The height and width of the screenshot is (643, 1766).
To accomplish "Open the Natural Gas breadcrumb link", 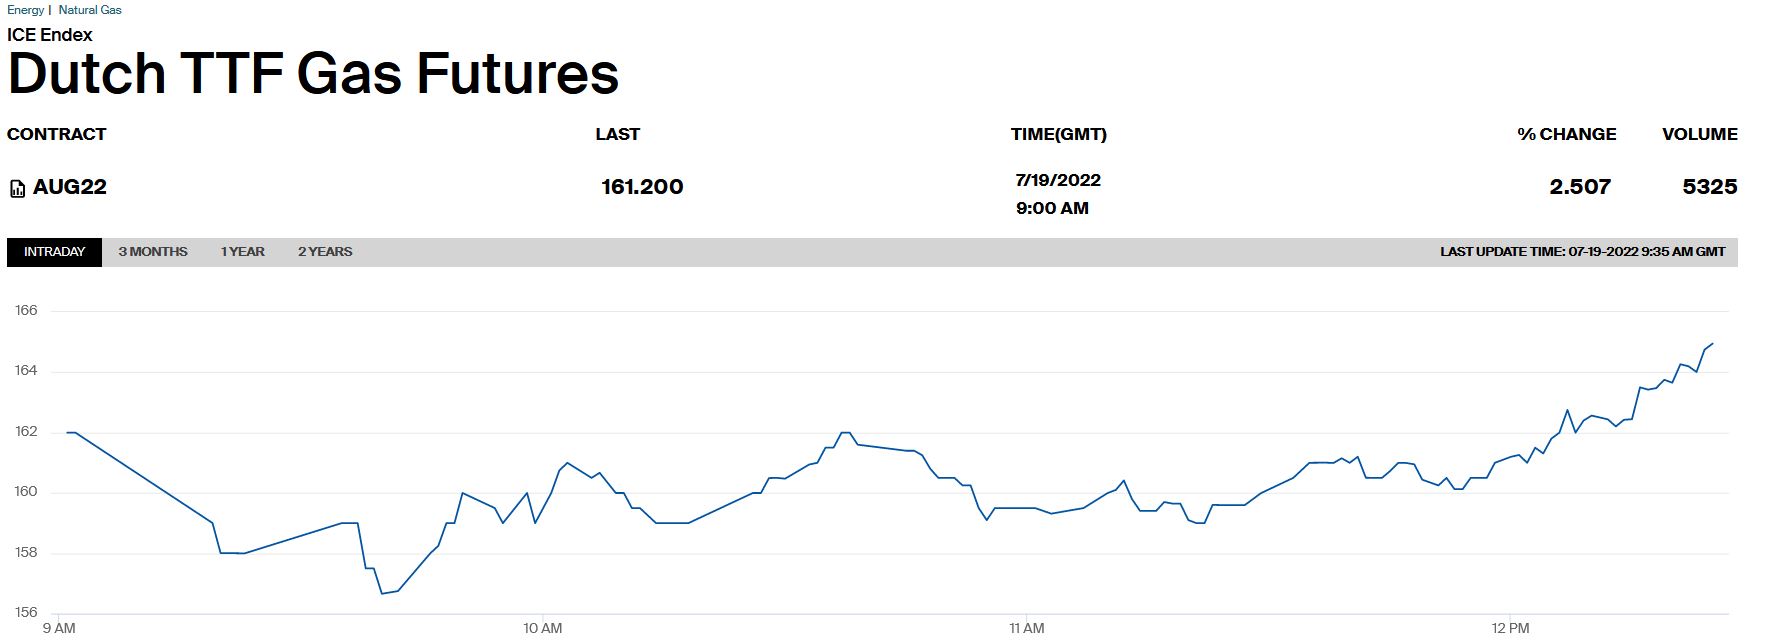I will click(90, 10).
